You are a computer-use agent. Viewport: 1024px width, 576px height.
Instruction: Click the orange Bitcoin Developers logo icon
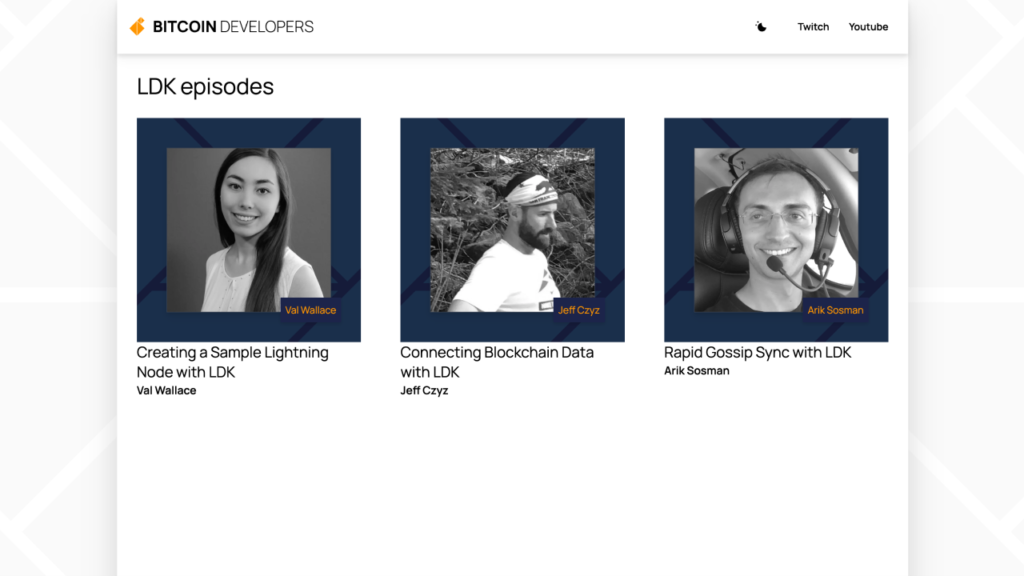(x=137, y=26)
